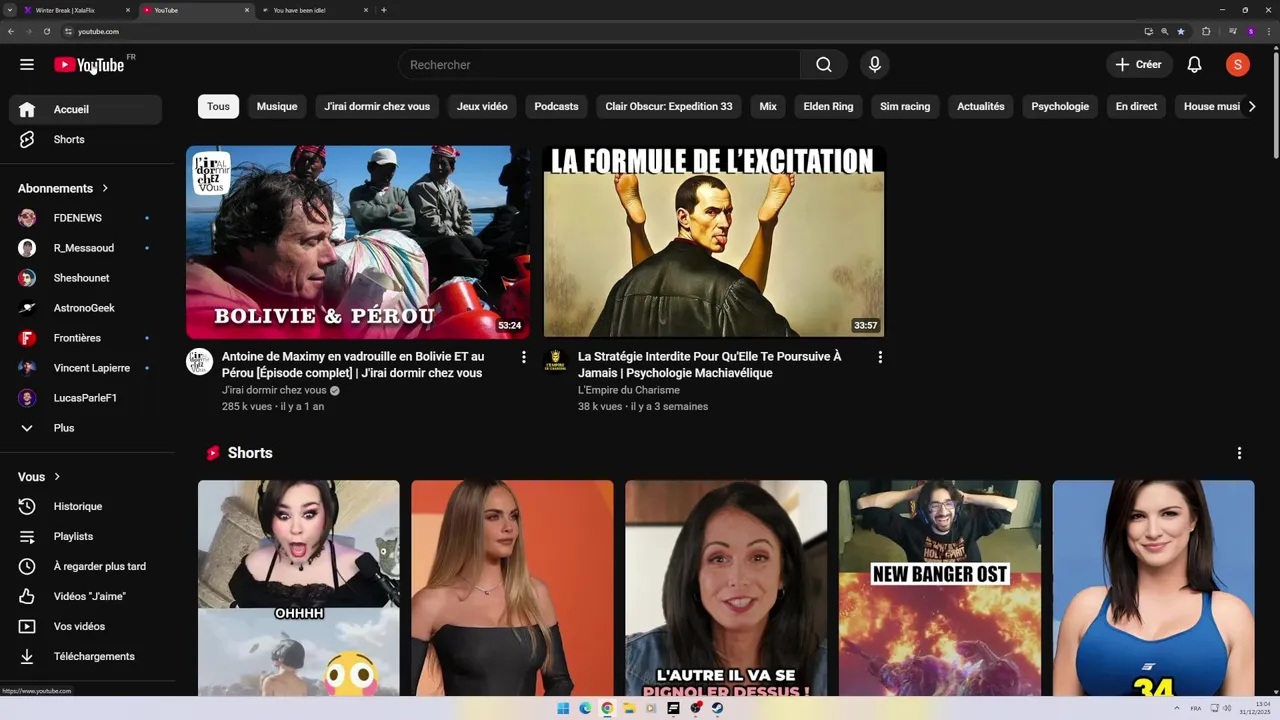This screenshot has height=720, width=1280.
Task: Reload the page
Action: click(46, 31)
